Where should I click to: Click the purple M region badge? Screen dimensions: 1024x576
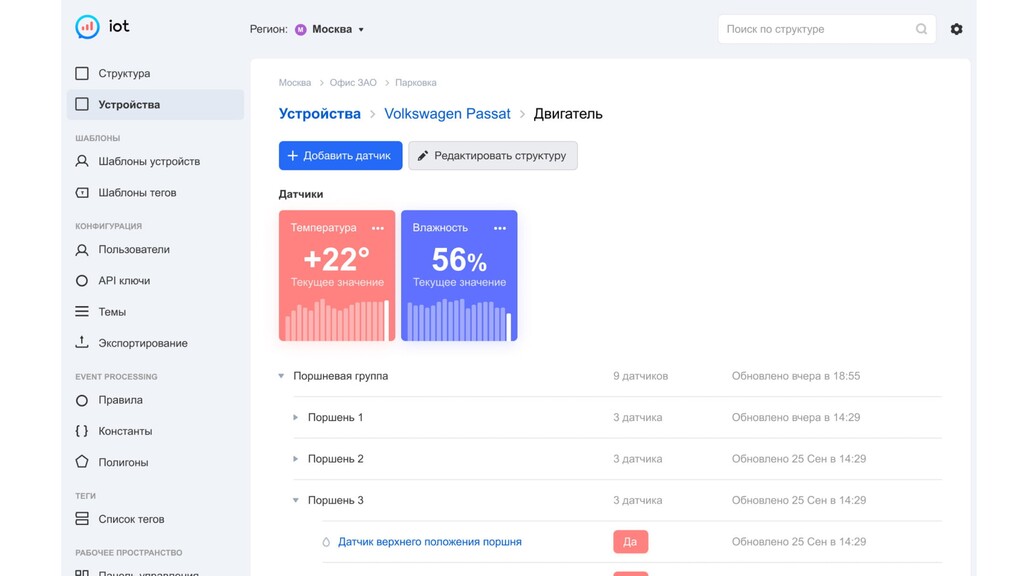300,29
